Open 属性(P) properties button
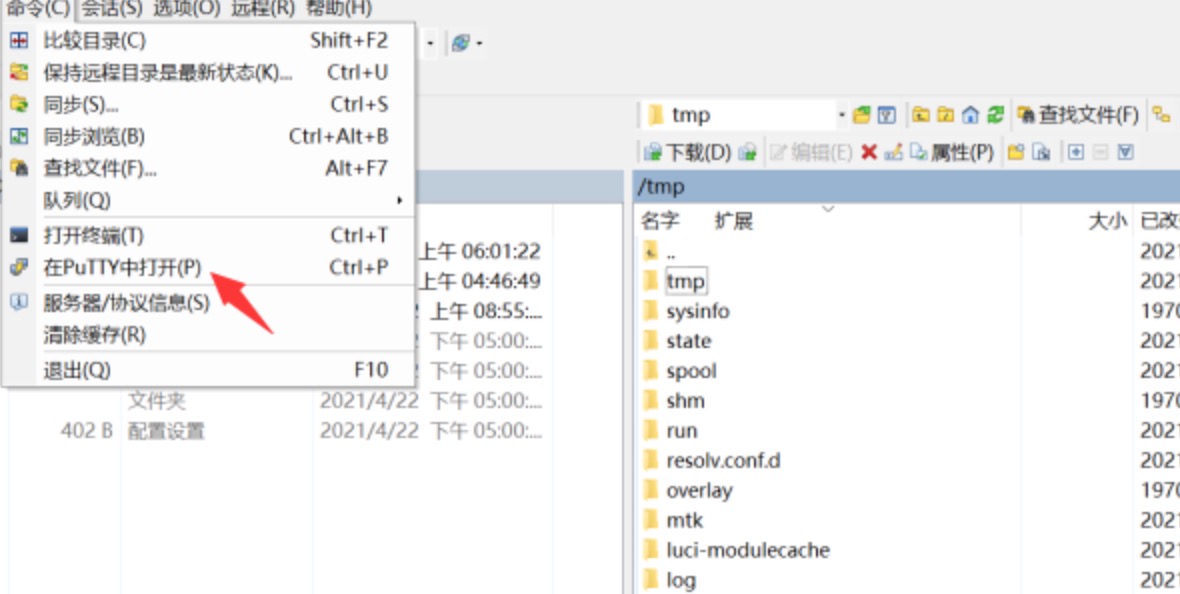Viewport: 1180px width, 594px height. [951, 153]
